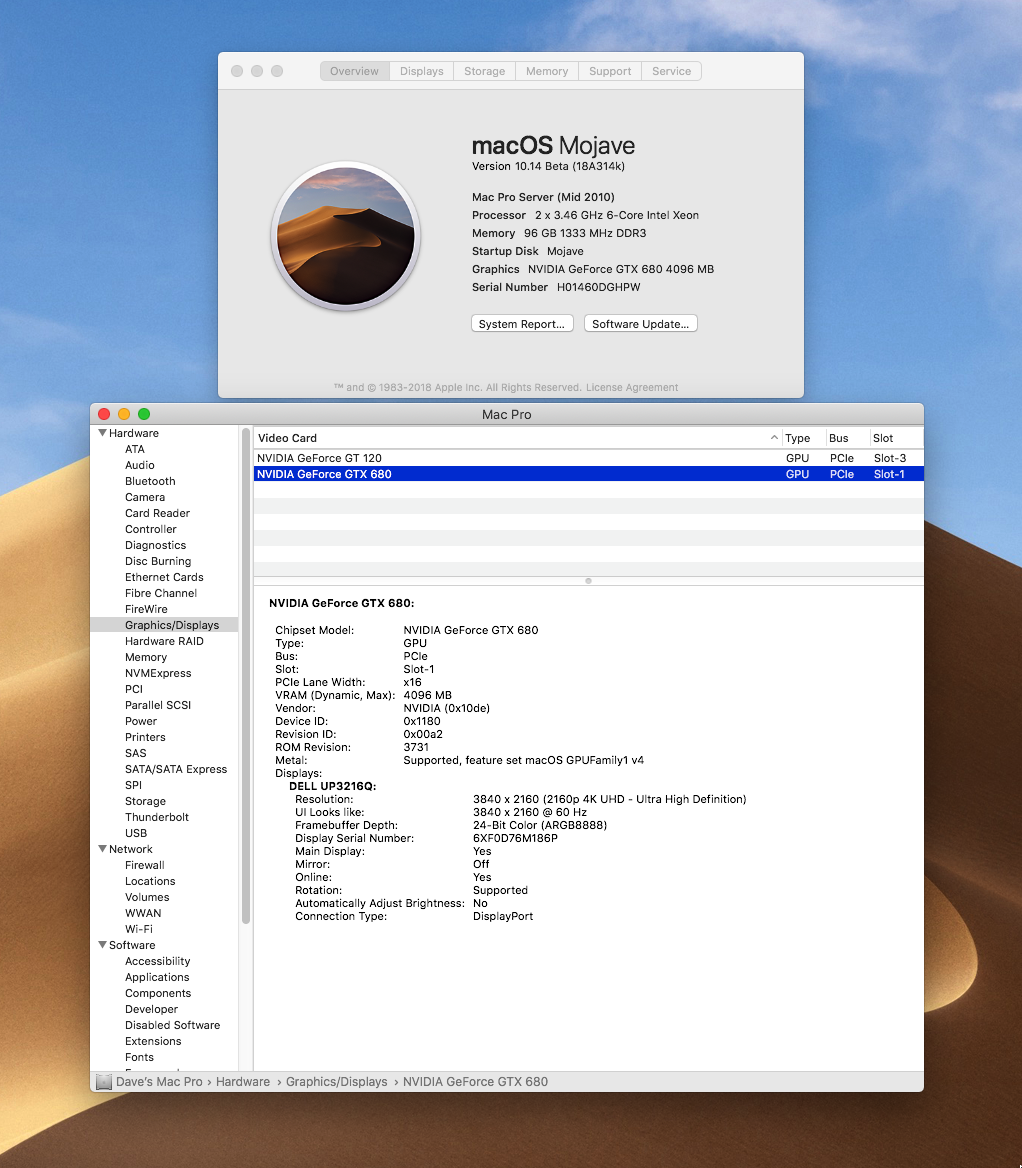Select the NVIDIA GeForce GTX 680 row
Screen dimensions: 1022x1168
[588, 474]
